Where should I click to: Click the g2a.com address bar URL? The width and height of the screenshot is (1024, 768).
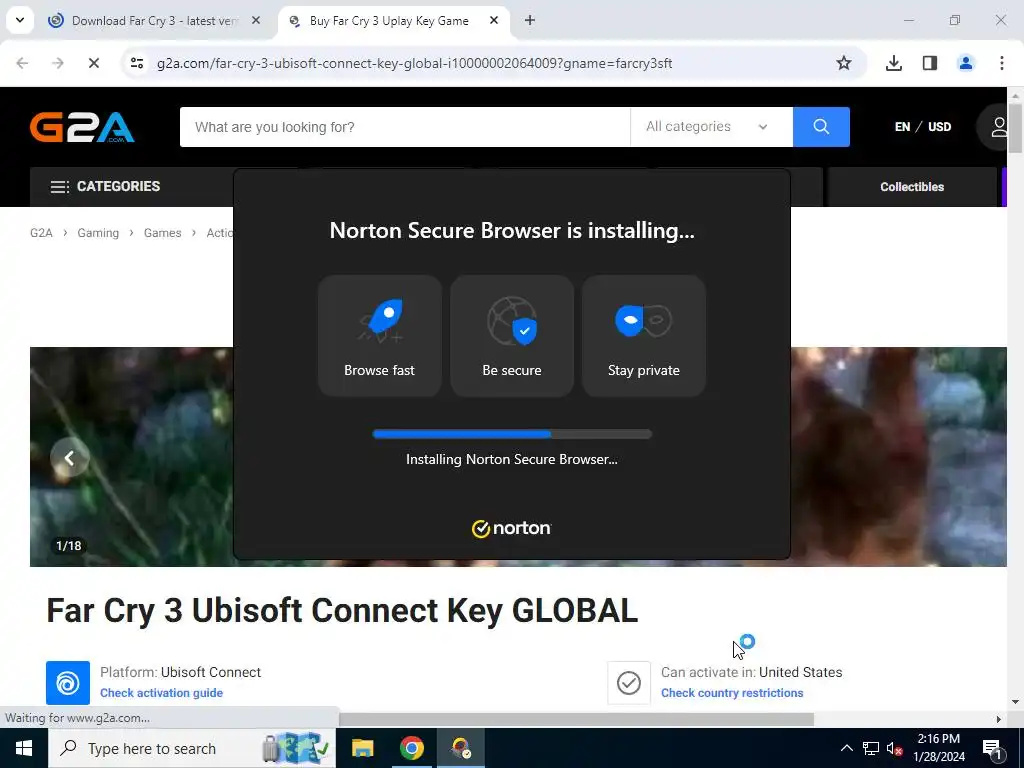415,63
